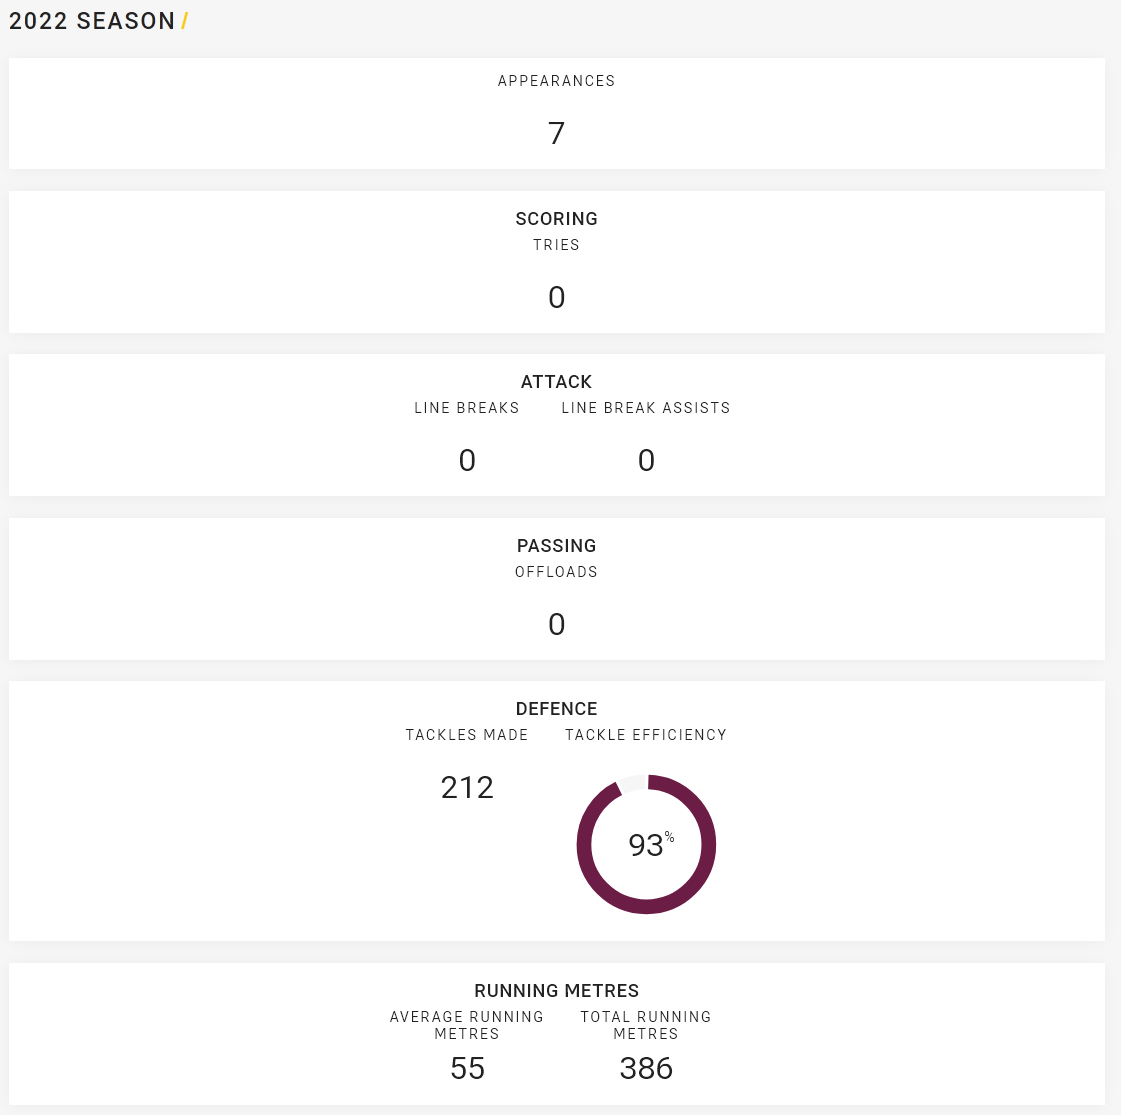Click the 93% value inside ring
This screenshot has width=1121, height=1115.
pos(651,844)
